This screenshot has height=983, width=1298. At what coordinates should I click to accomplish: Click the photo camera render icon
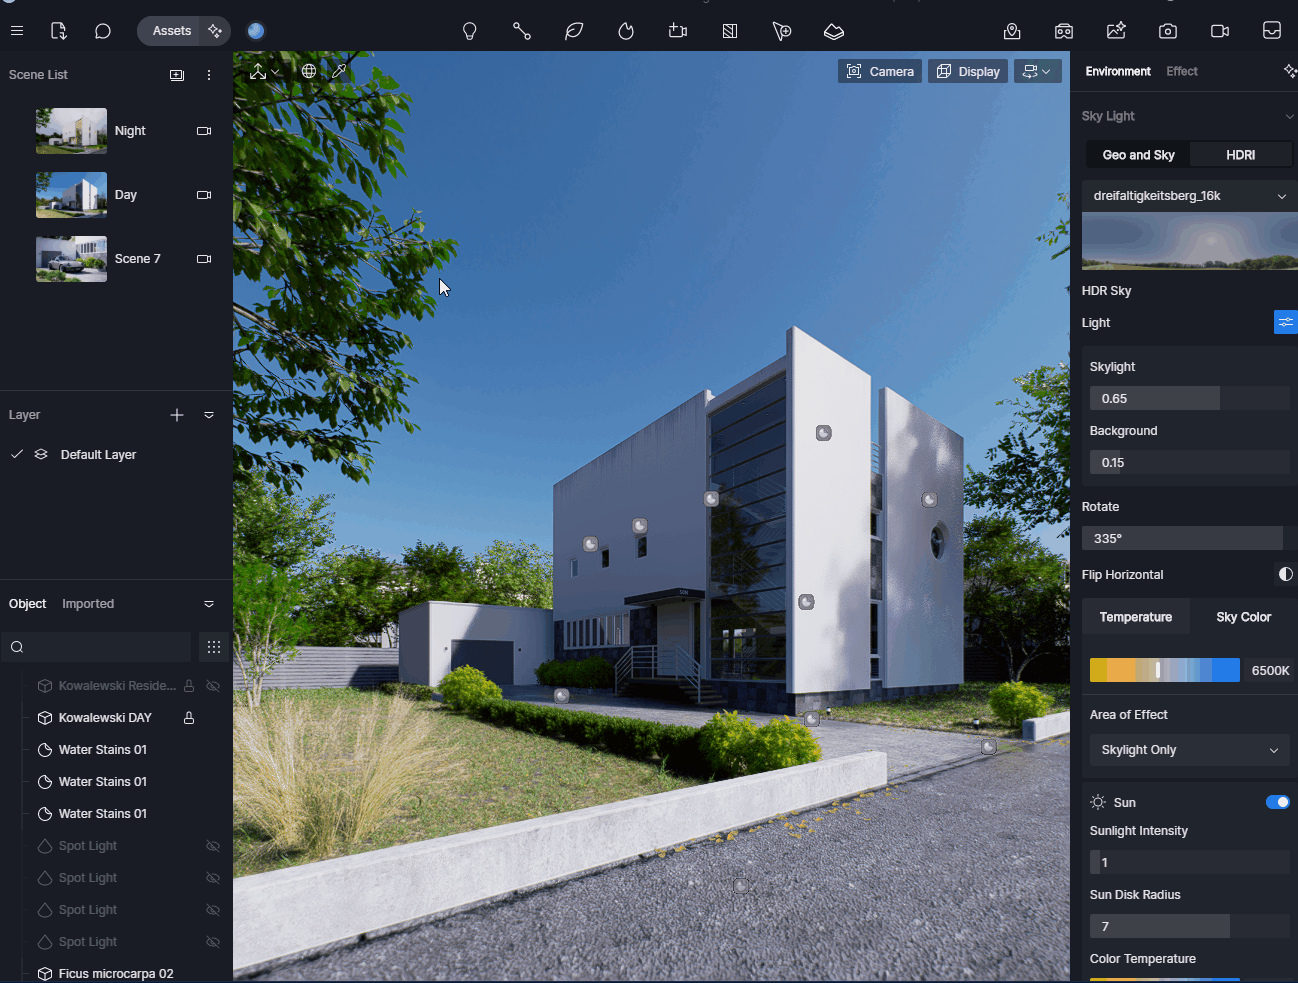point(1168,31)
